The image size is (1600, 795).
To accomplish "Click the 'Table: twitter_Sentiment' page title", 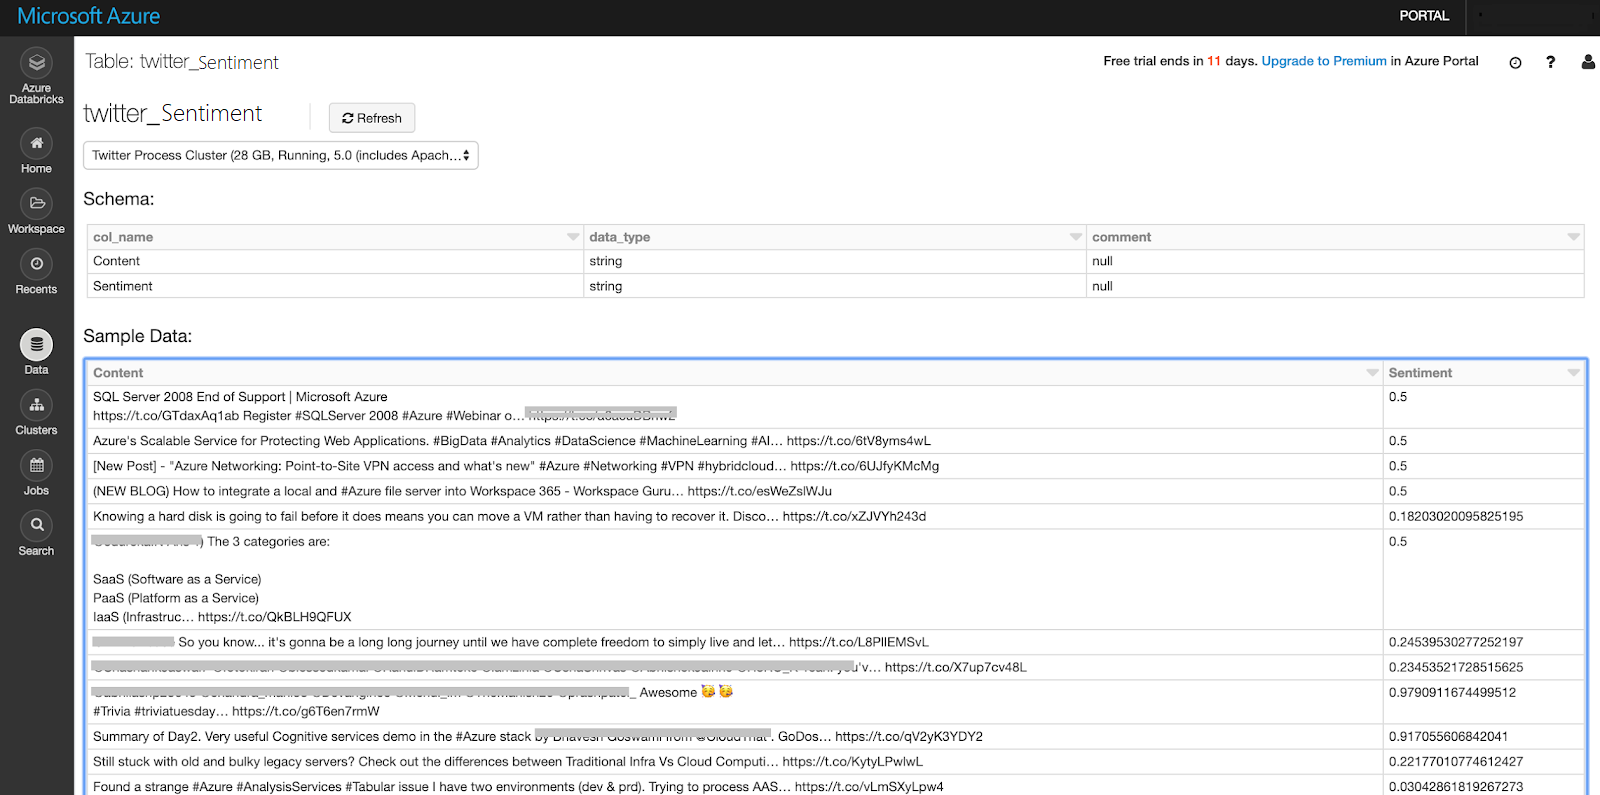I will coord(182,62).
